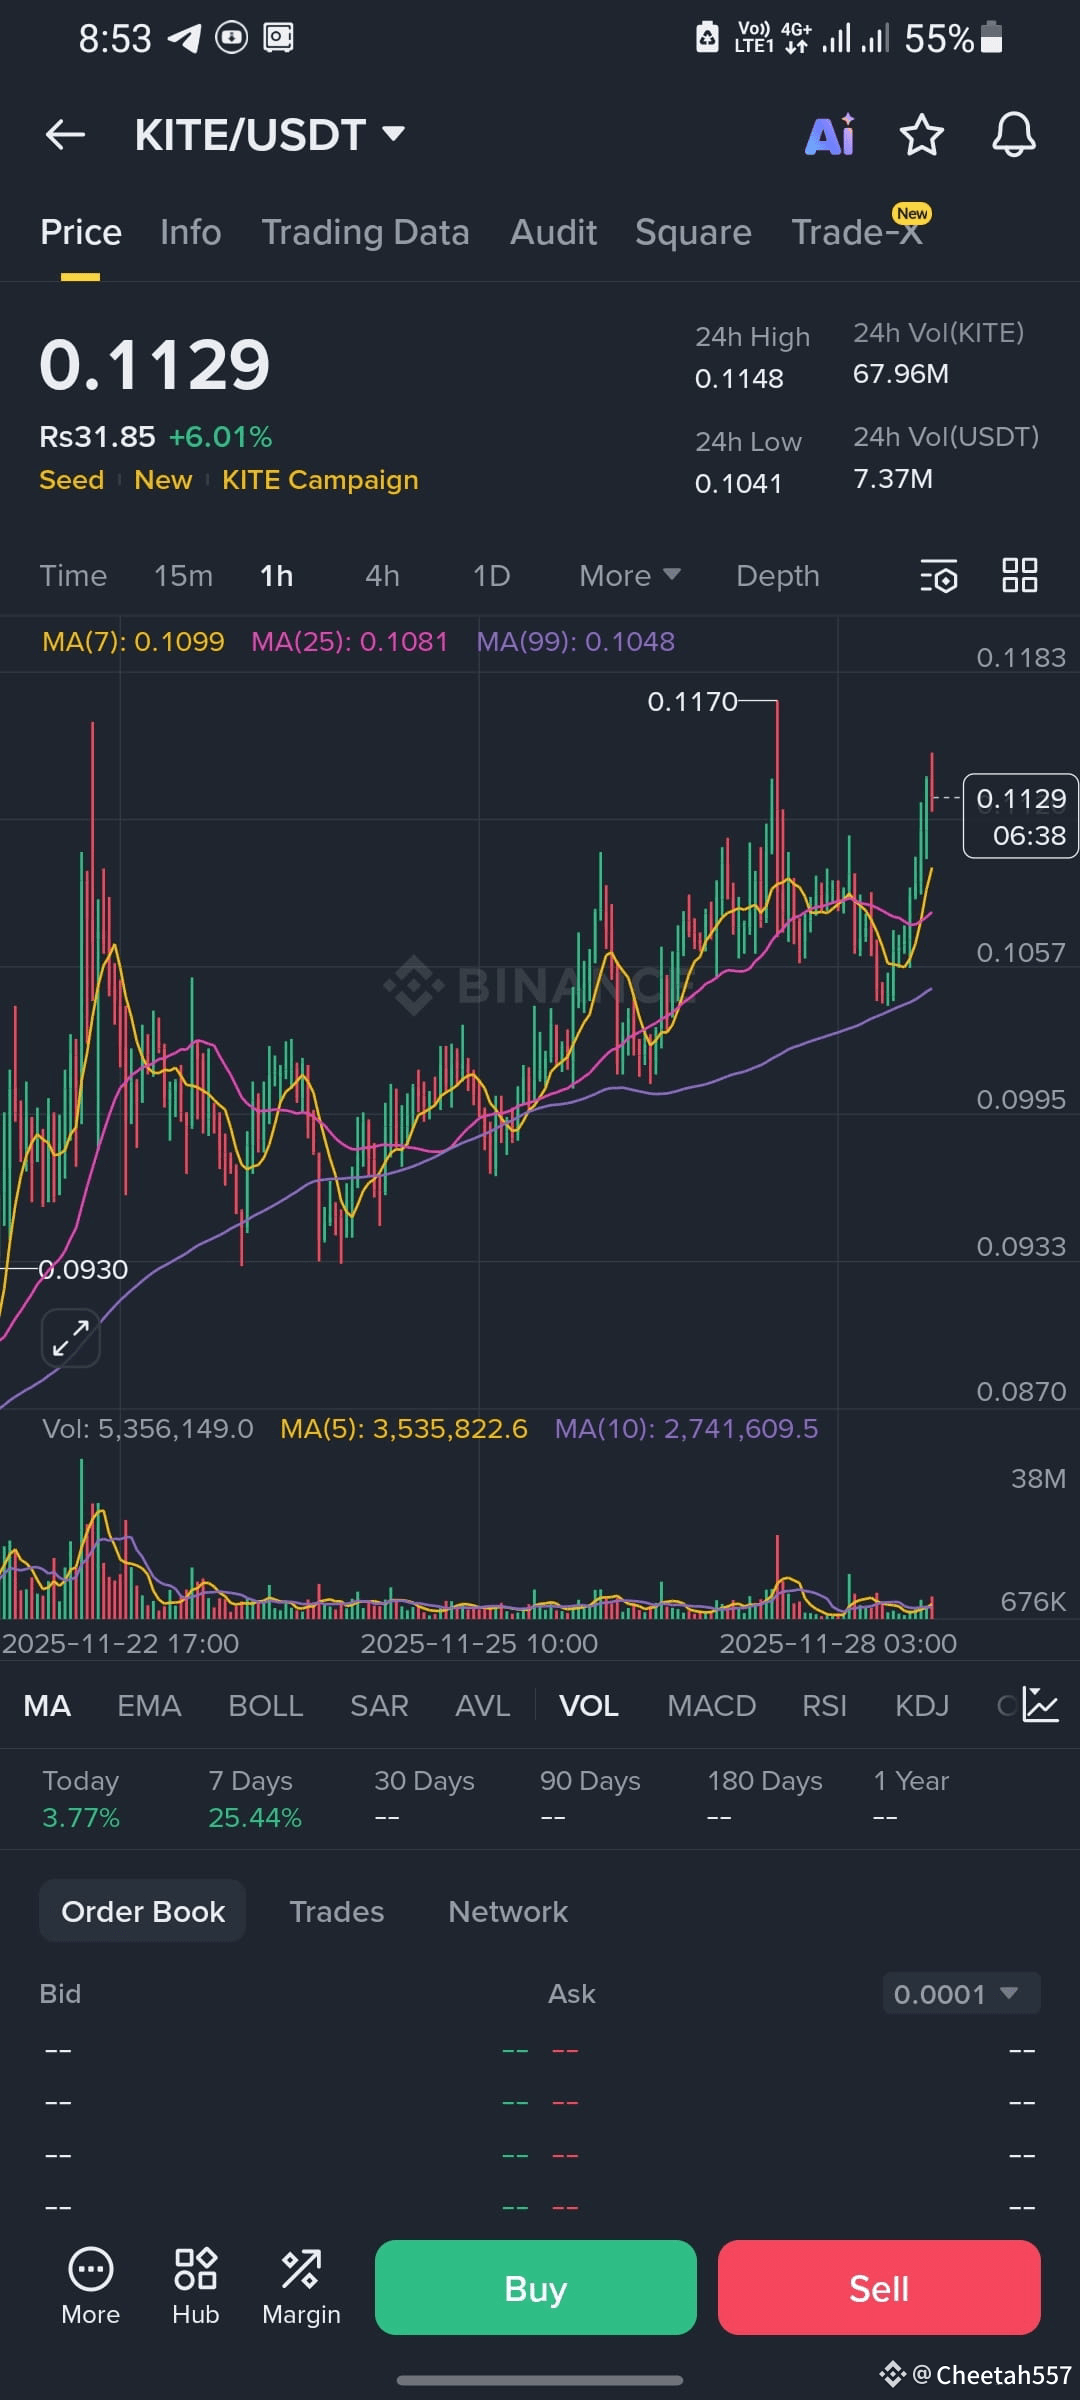Tap the 0.0930 low marker
The image size is (1080, 2400).
[x=83, y=1269]
